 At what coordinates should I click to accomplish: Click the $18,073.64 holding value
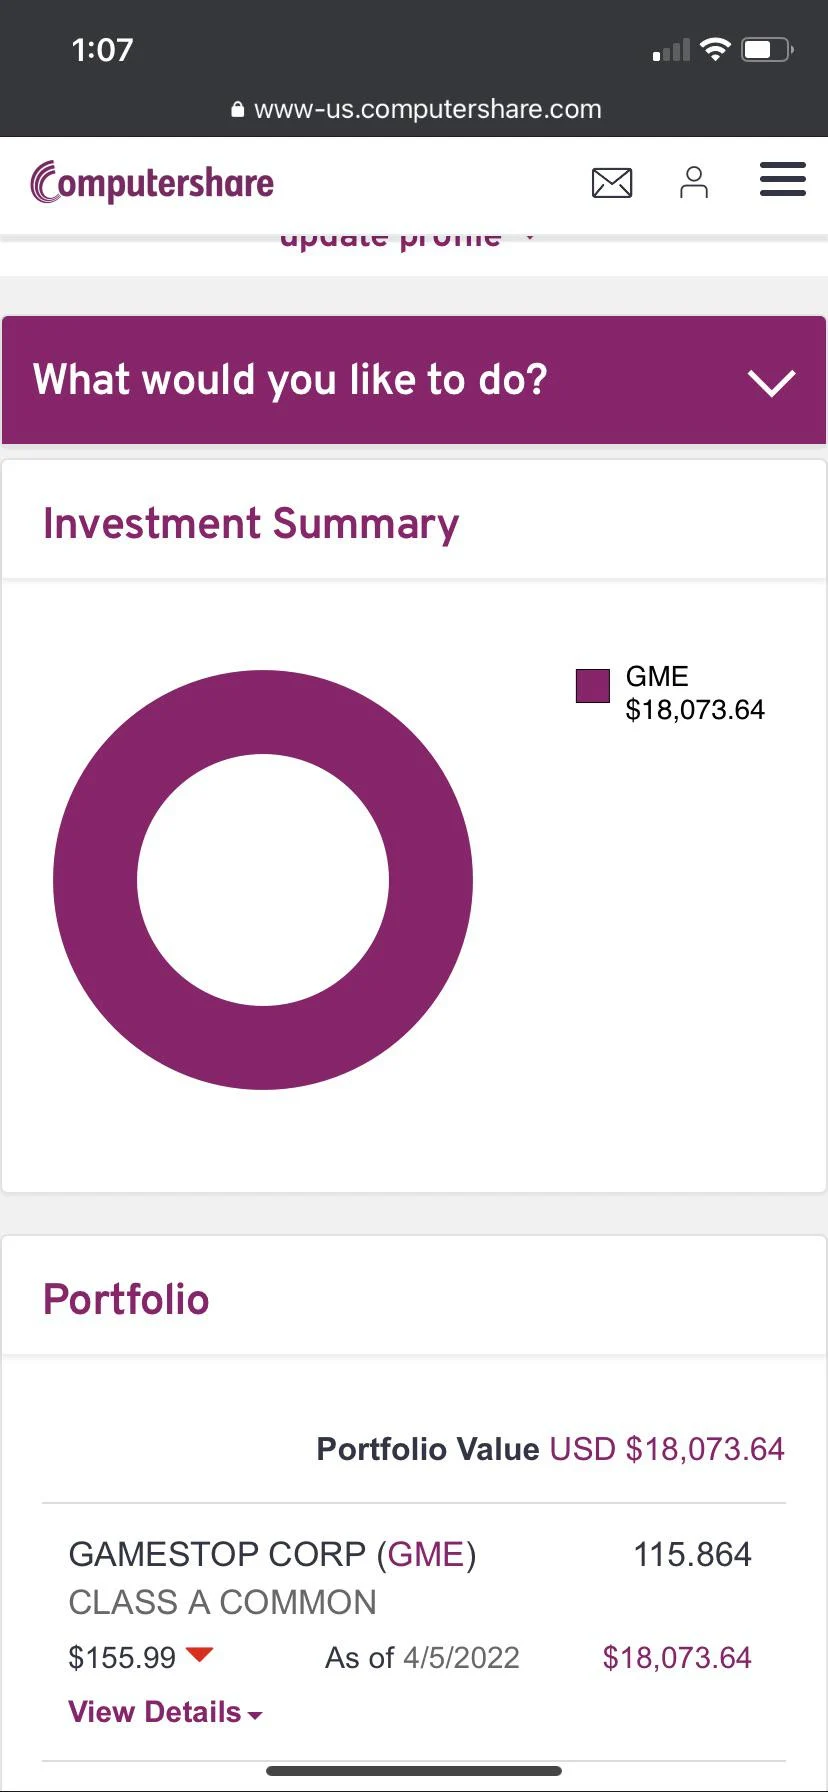[x=677, y=1657]
